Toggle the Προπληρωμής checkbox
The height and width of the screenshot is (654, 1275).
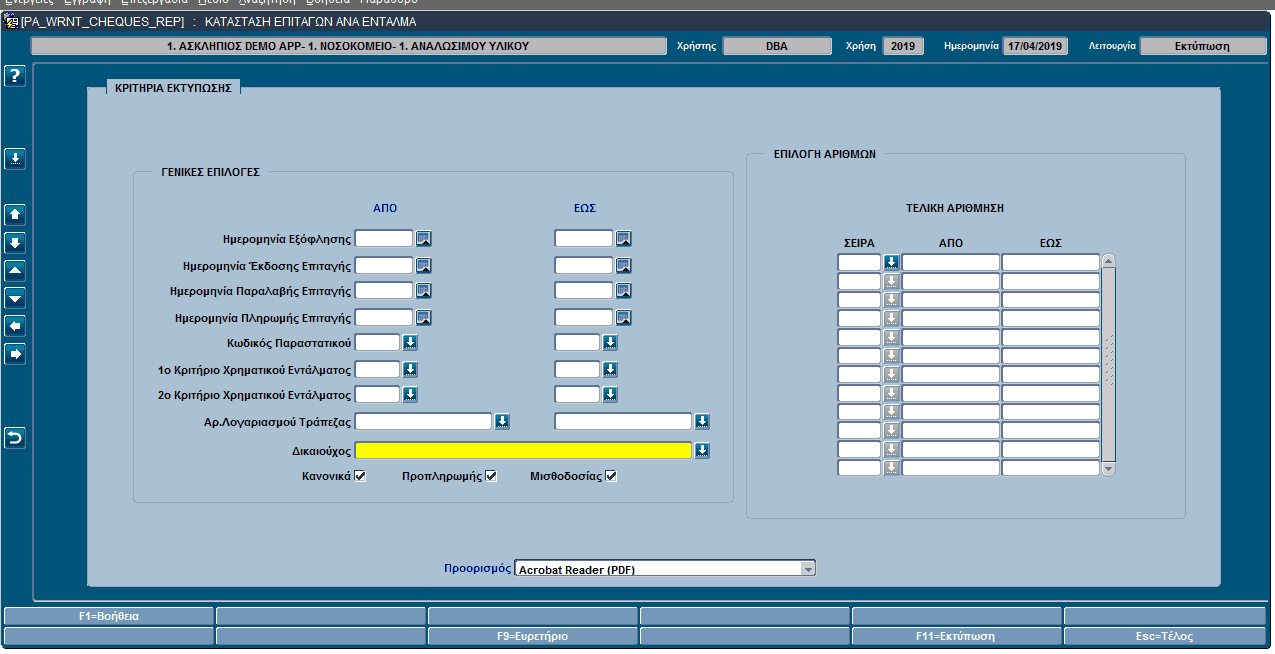pyautogui.click(x=491, y=476)
